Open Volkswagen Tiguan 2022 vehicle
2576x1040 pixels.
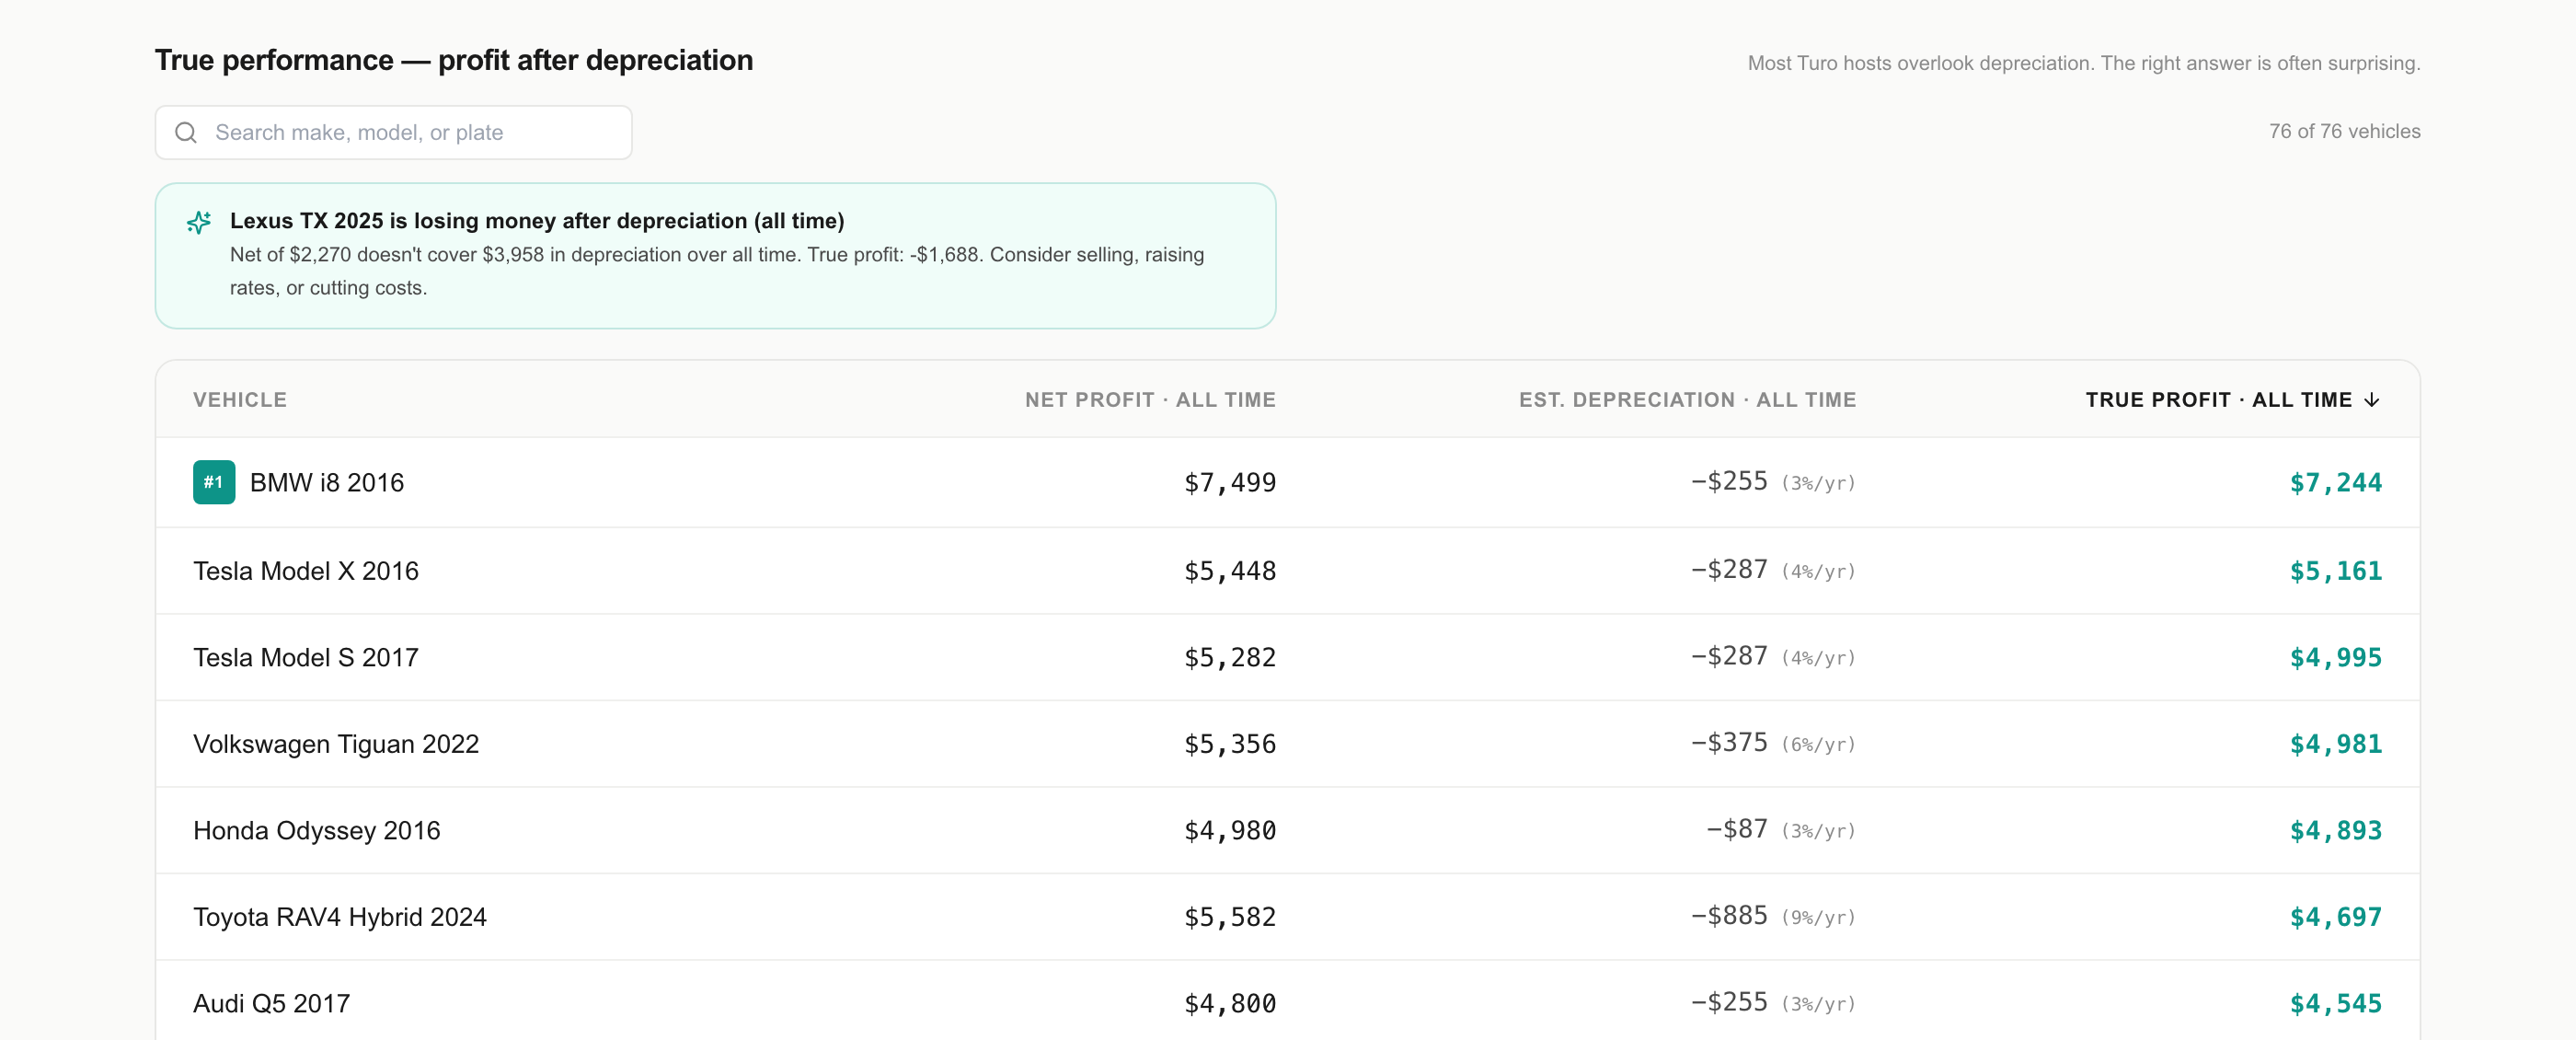click(336, 744)
